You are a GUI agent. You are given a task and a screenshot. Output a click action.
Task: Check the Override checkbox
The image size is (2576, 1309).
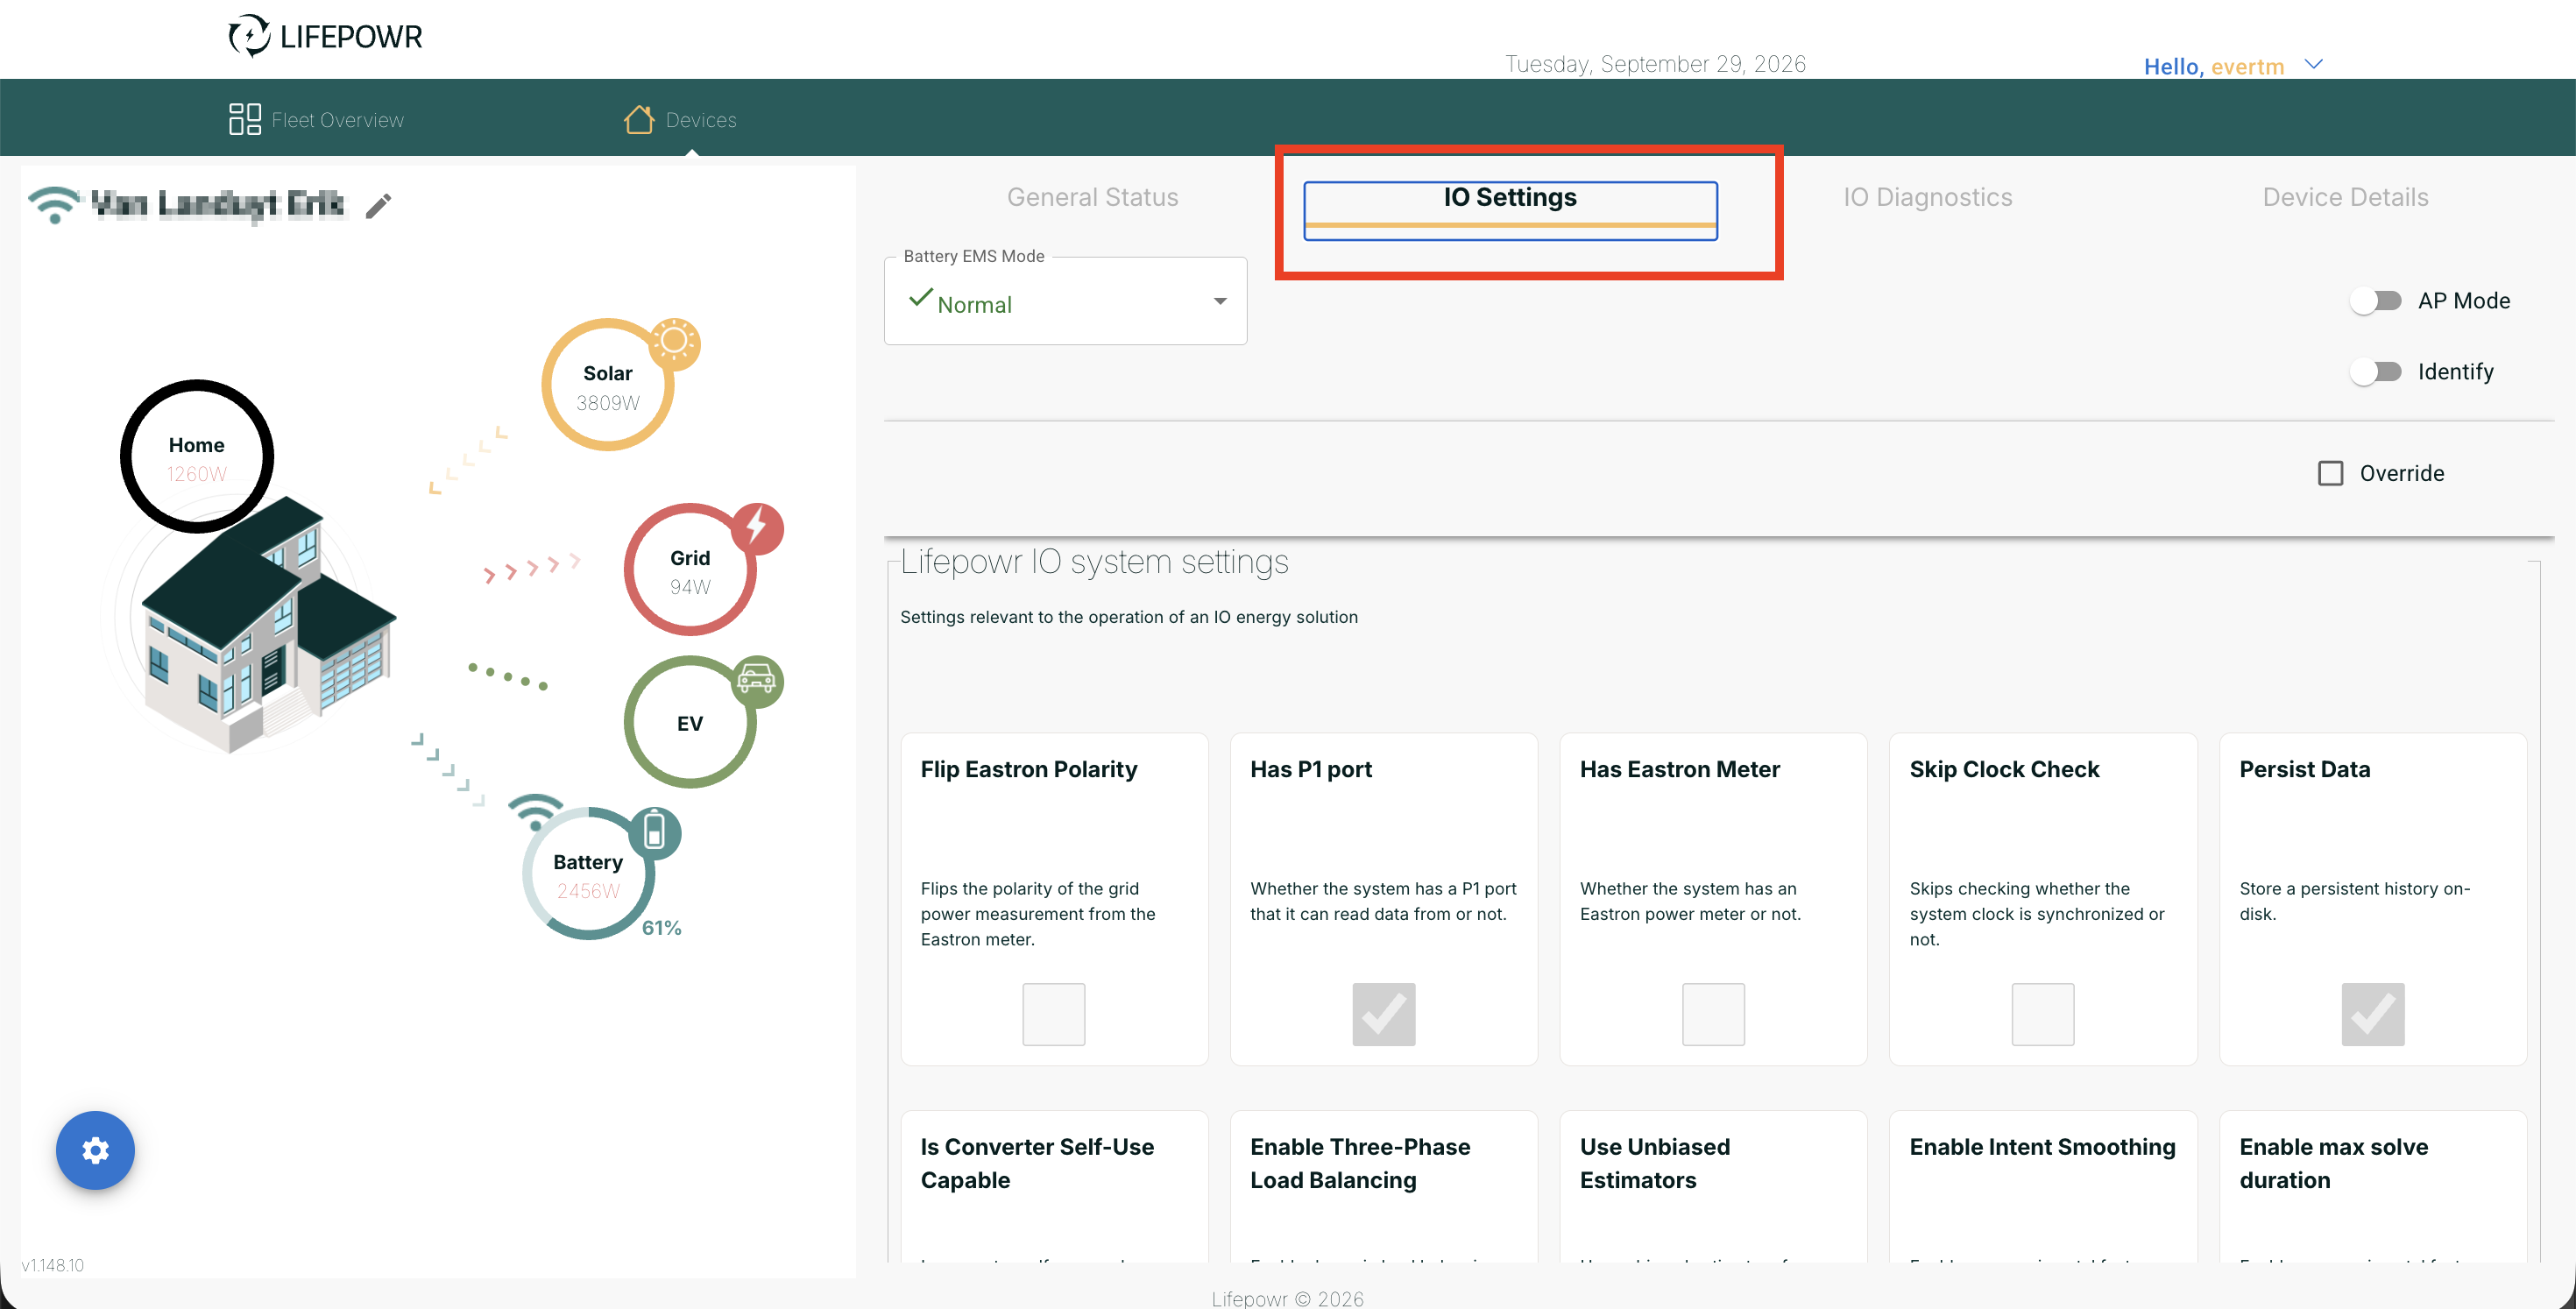point(2331,473)
